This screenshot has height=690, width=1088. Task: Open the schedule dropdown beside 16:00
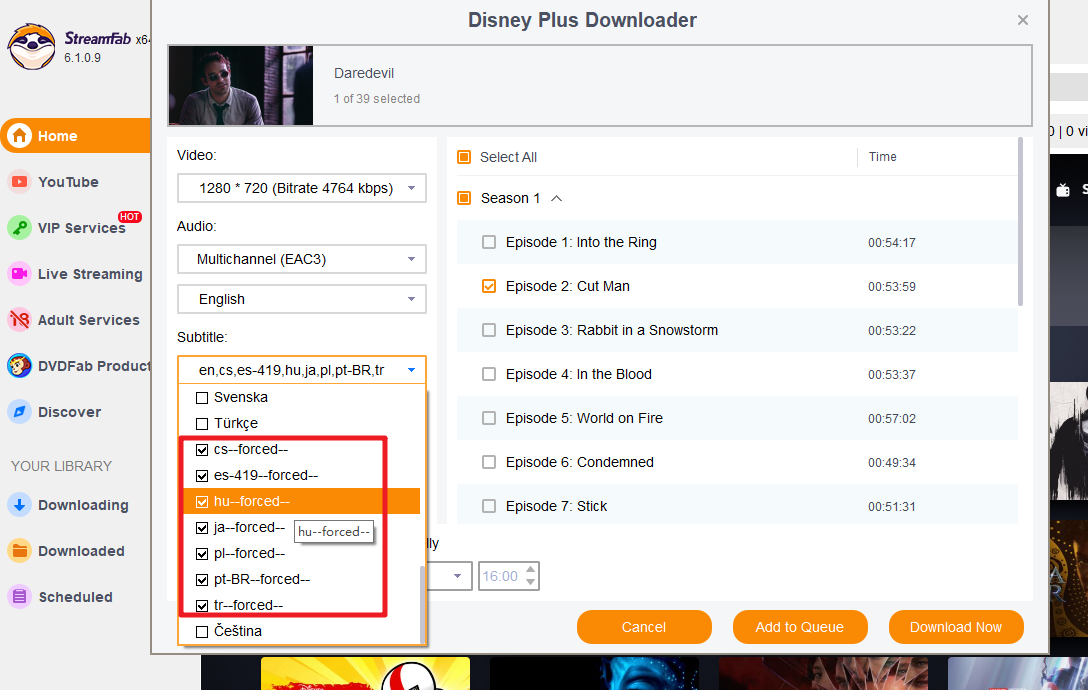click(x=457, y=576)
